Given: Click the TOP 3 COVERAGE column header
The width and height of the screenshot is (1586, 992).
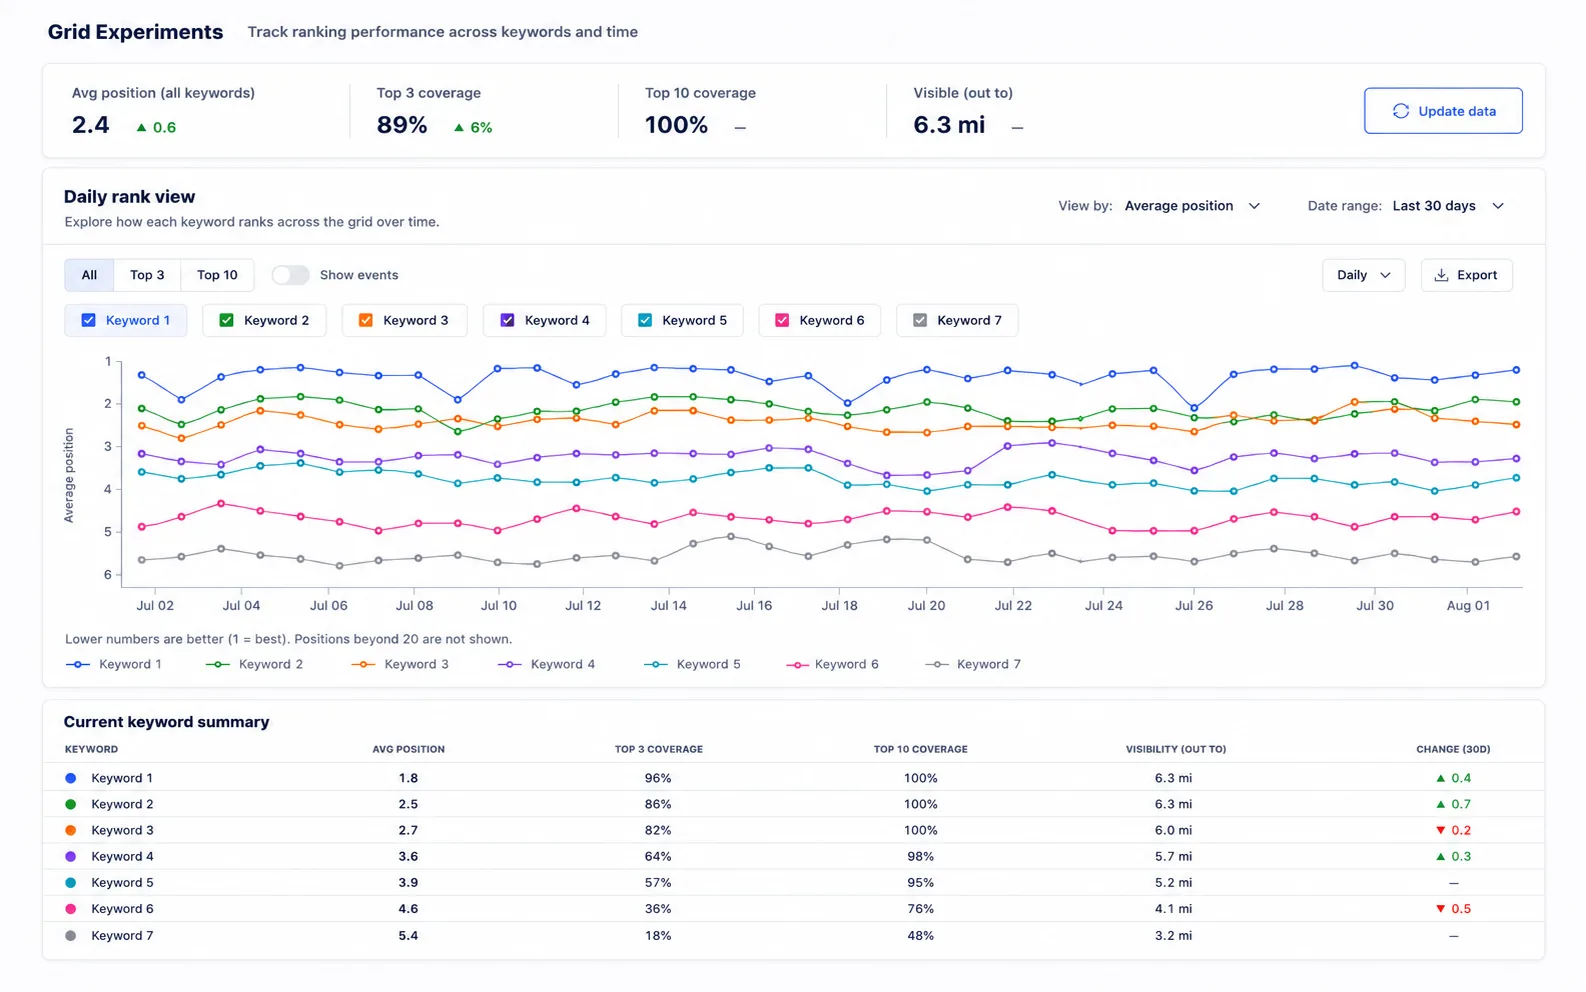Looking at the screenshot, I should (x=658, y=749).
